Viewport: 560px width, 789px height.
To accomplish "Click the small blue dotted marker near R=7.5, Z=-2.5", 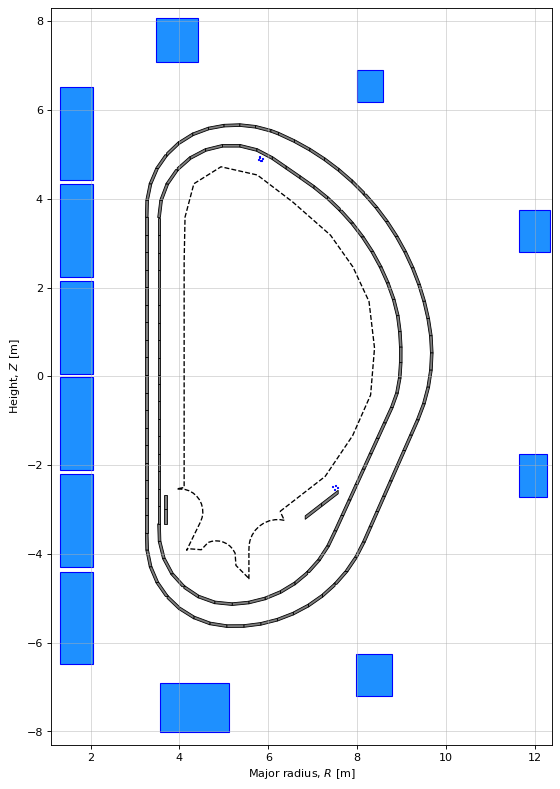I will click(335, 488).
